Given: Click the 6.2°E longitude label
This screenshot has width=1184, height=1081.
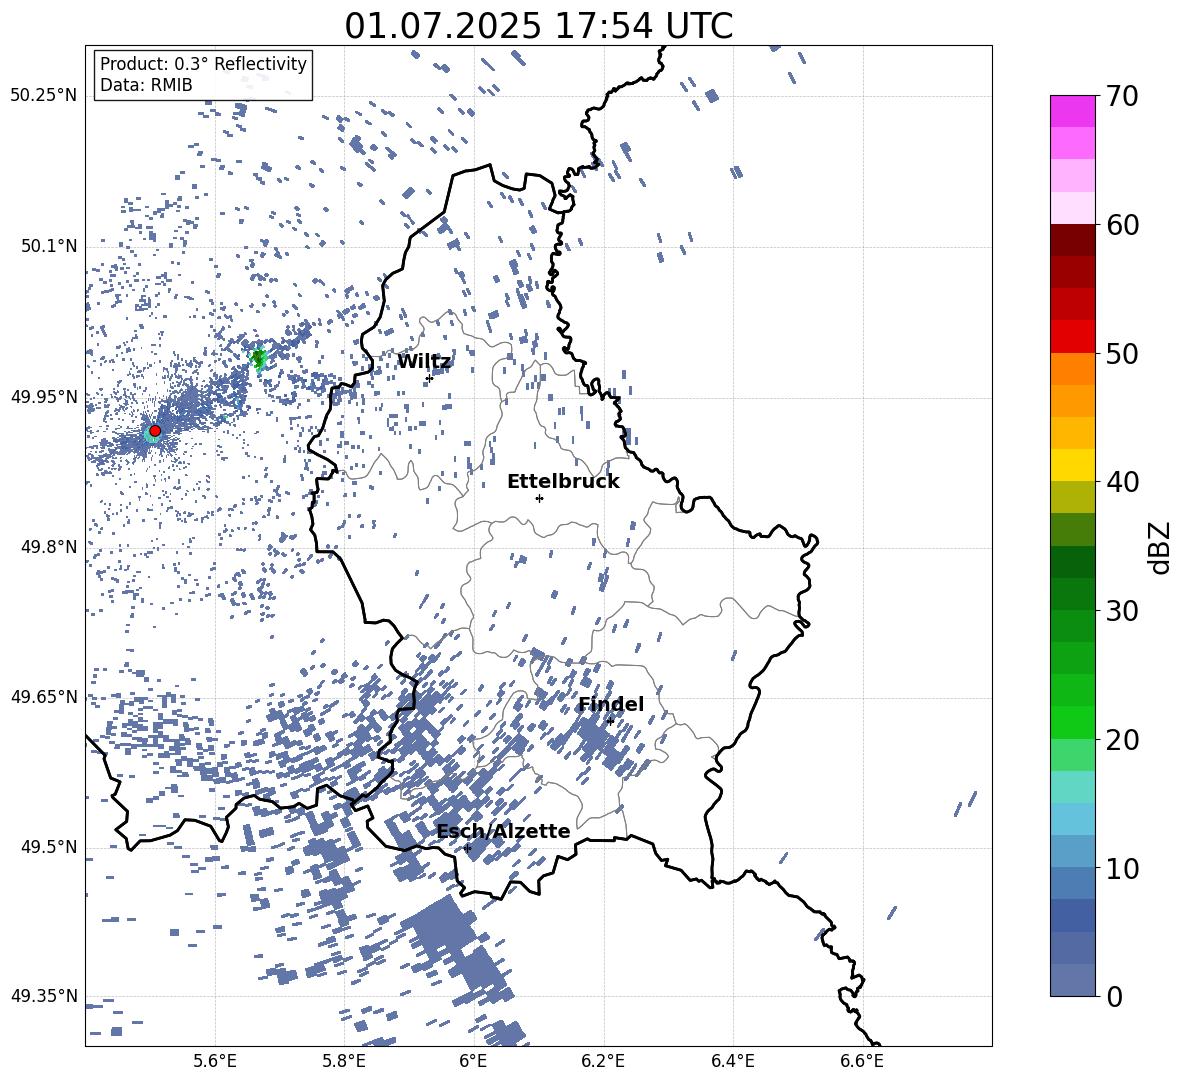Looking at the screenshot, I should click(x=603, y=1061).
